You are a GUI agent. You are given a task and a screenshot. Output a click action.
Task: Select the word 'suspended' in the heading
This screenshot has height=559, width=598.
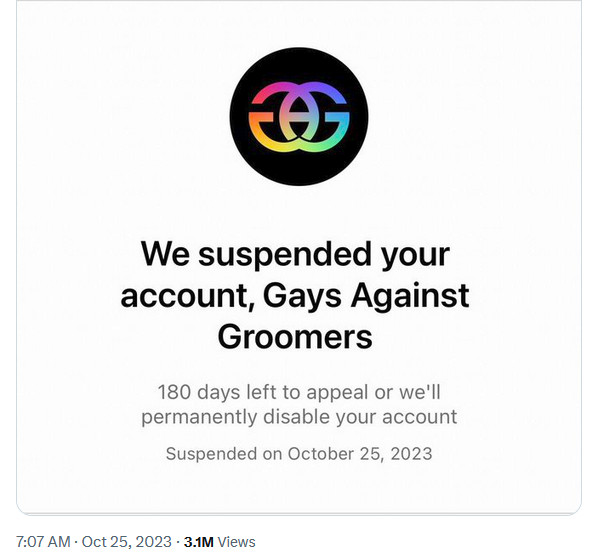point(285,254)
